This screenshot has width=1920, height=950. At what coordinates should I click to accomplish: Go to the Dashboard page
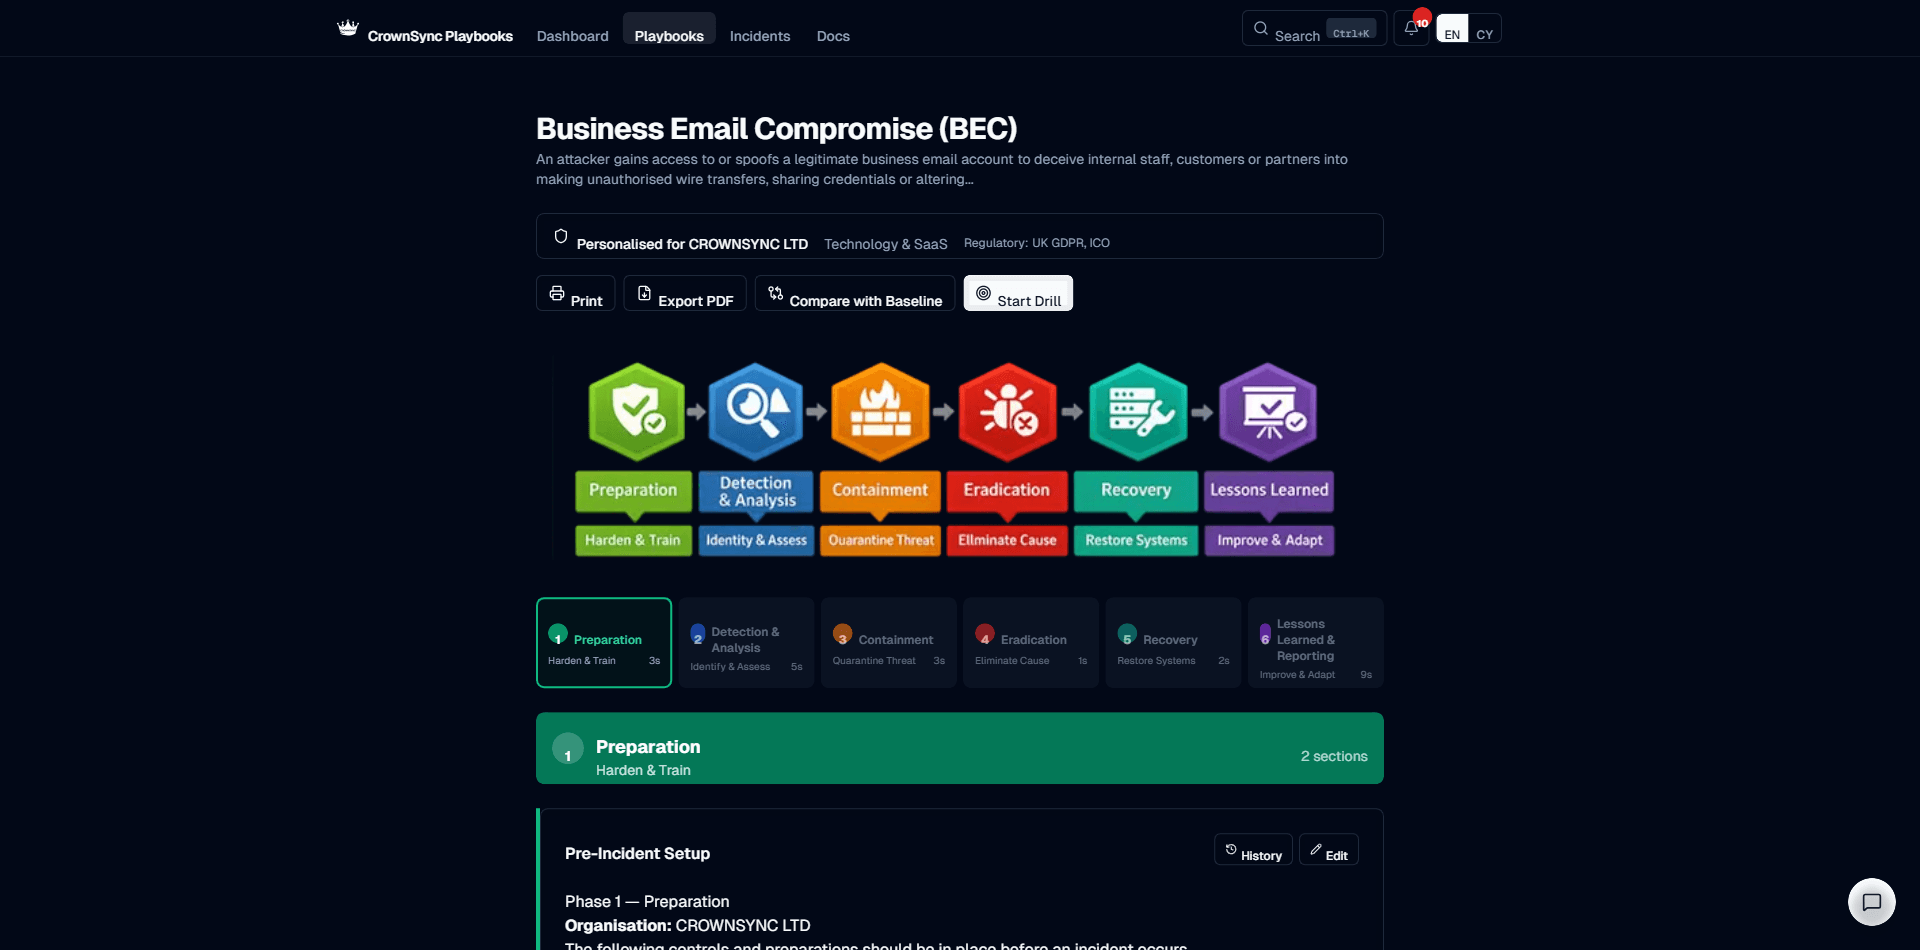[572, 36]
